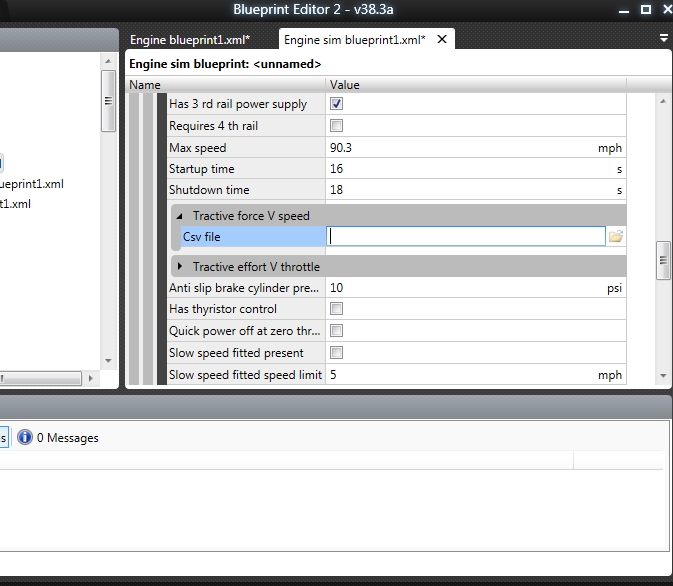The image size is (673, 586).
Task: Select the Csv file property label
Action: 253,237
